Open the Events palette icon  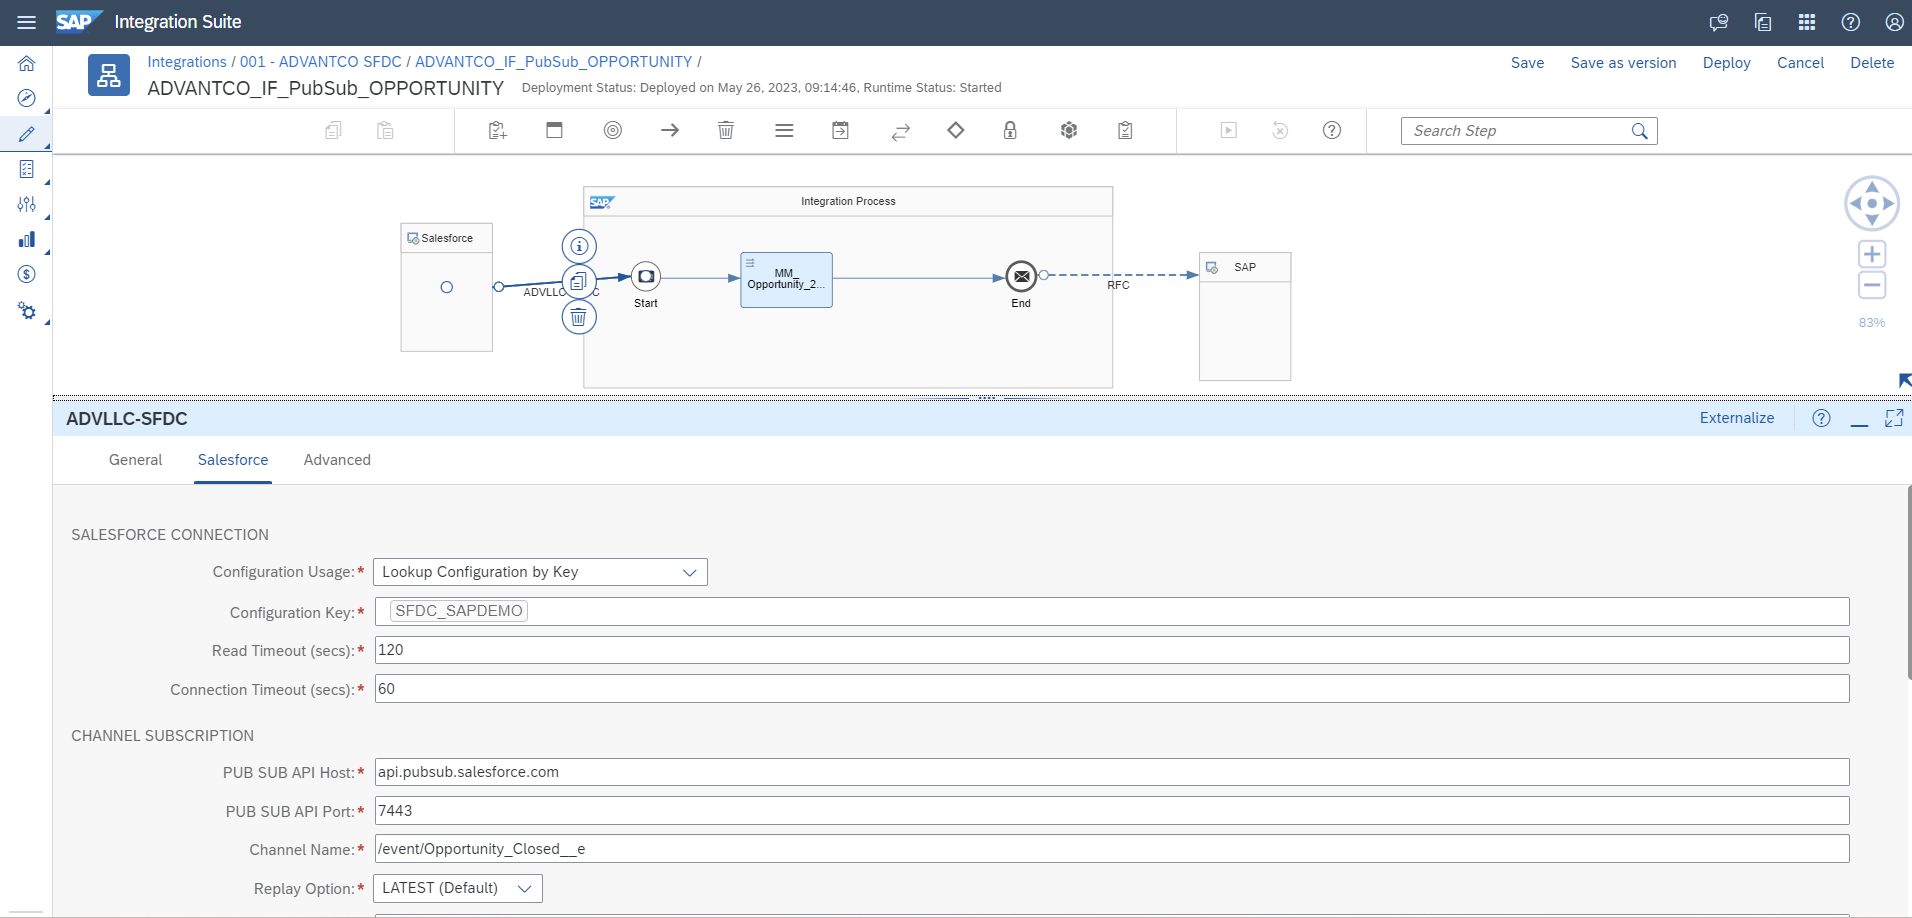coord(613,130)
